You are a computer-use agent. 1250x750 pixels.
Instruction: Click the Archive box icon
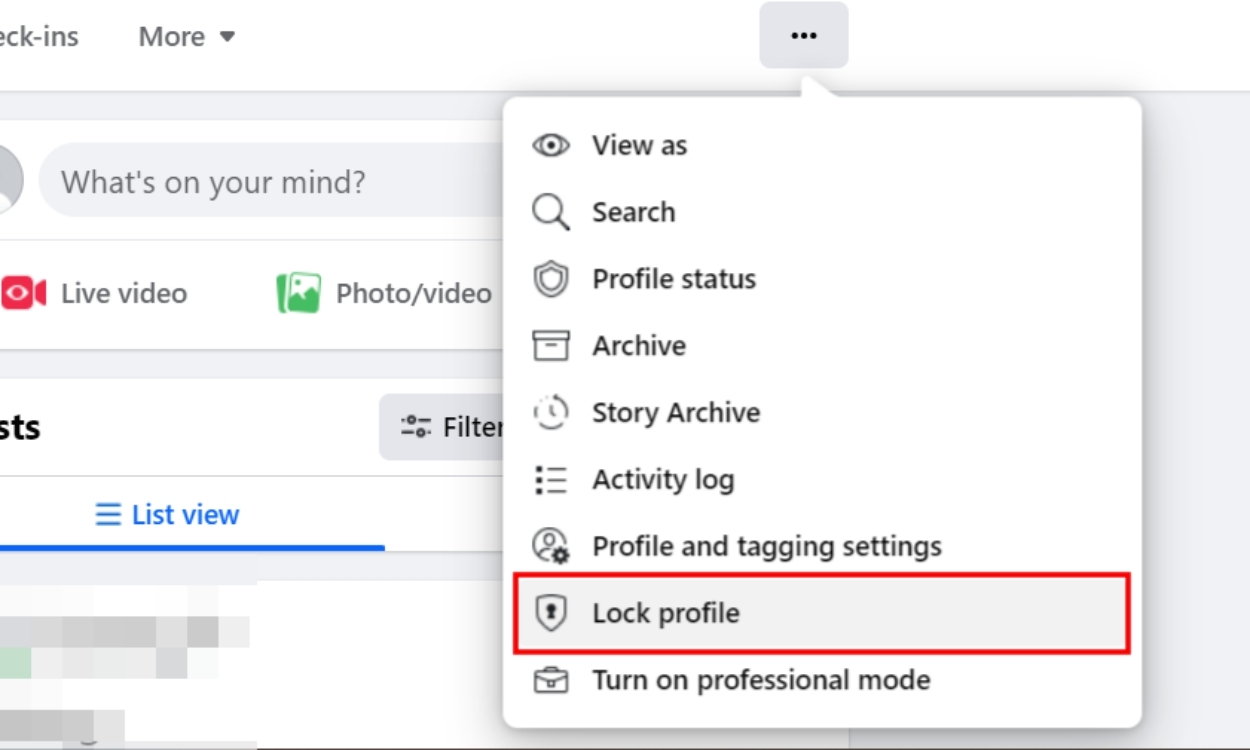coord(549,345)
